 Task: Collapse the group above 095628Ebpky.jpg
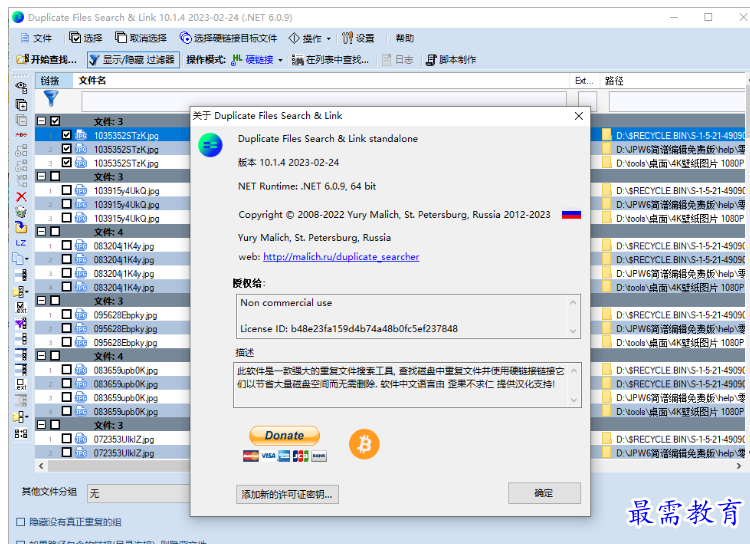tap(42, 300)
